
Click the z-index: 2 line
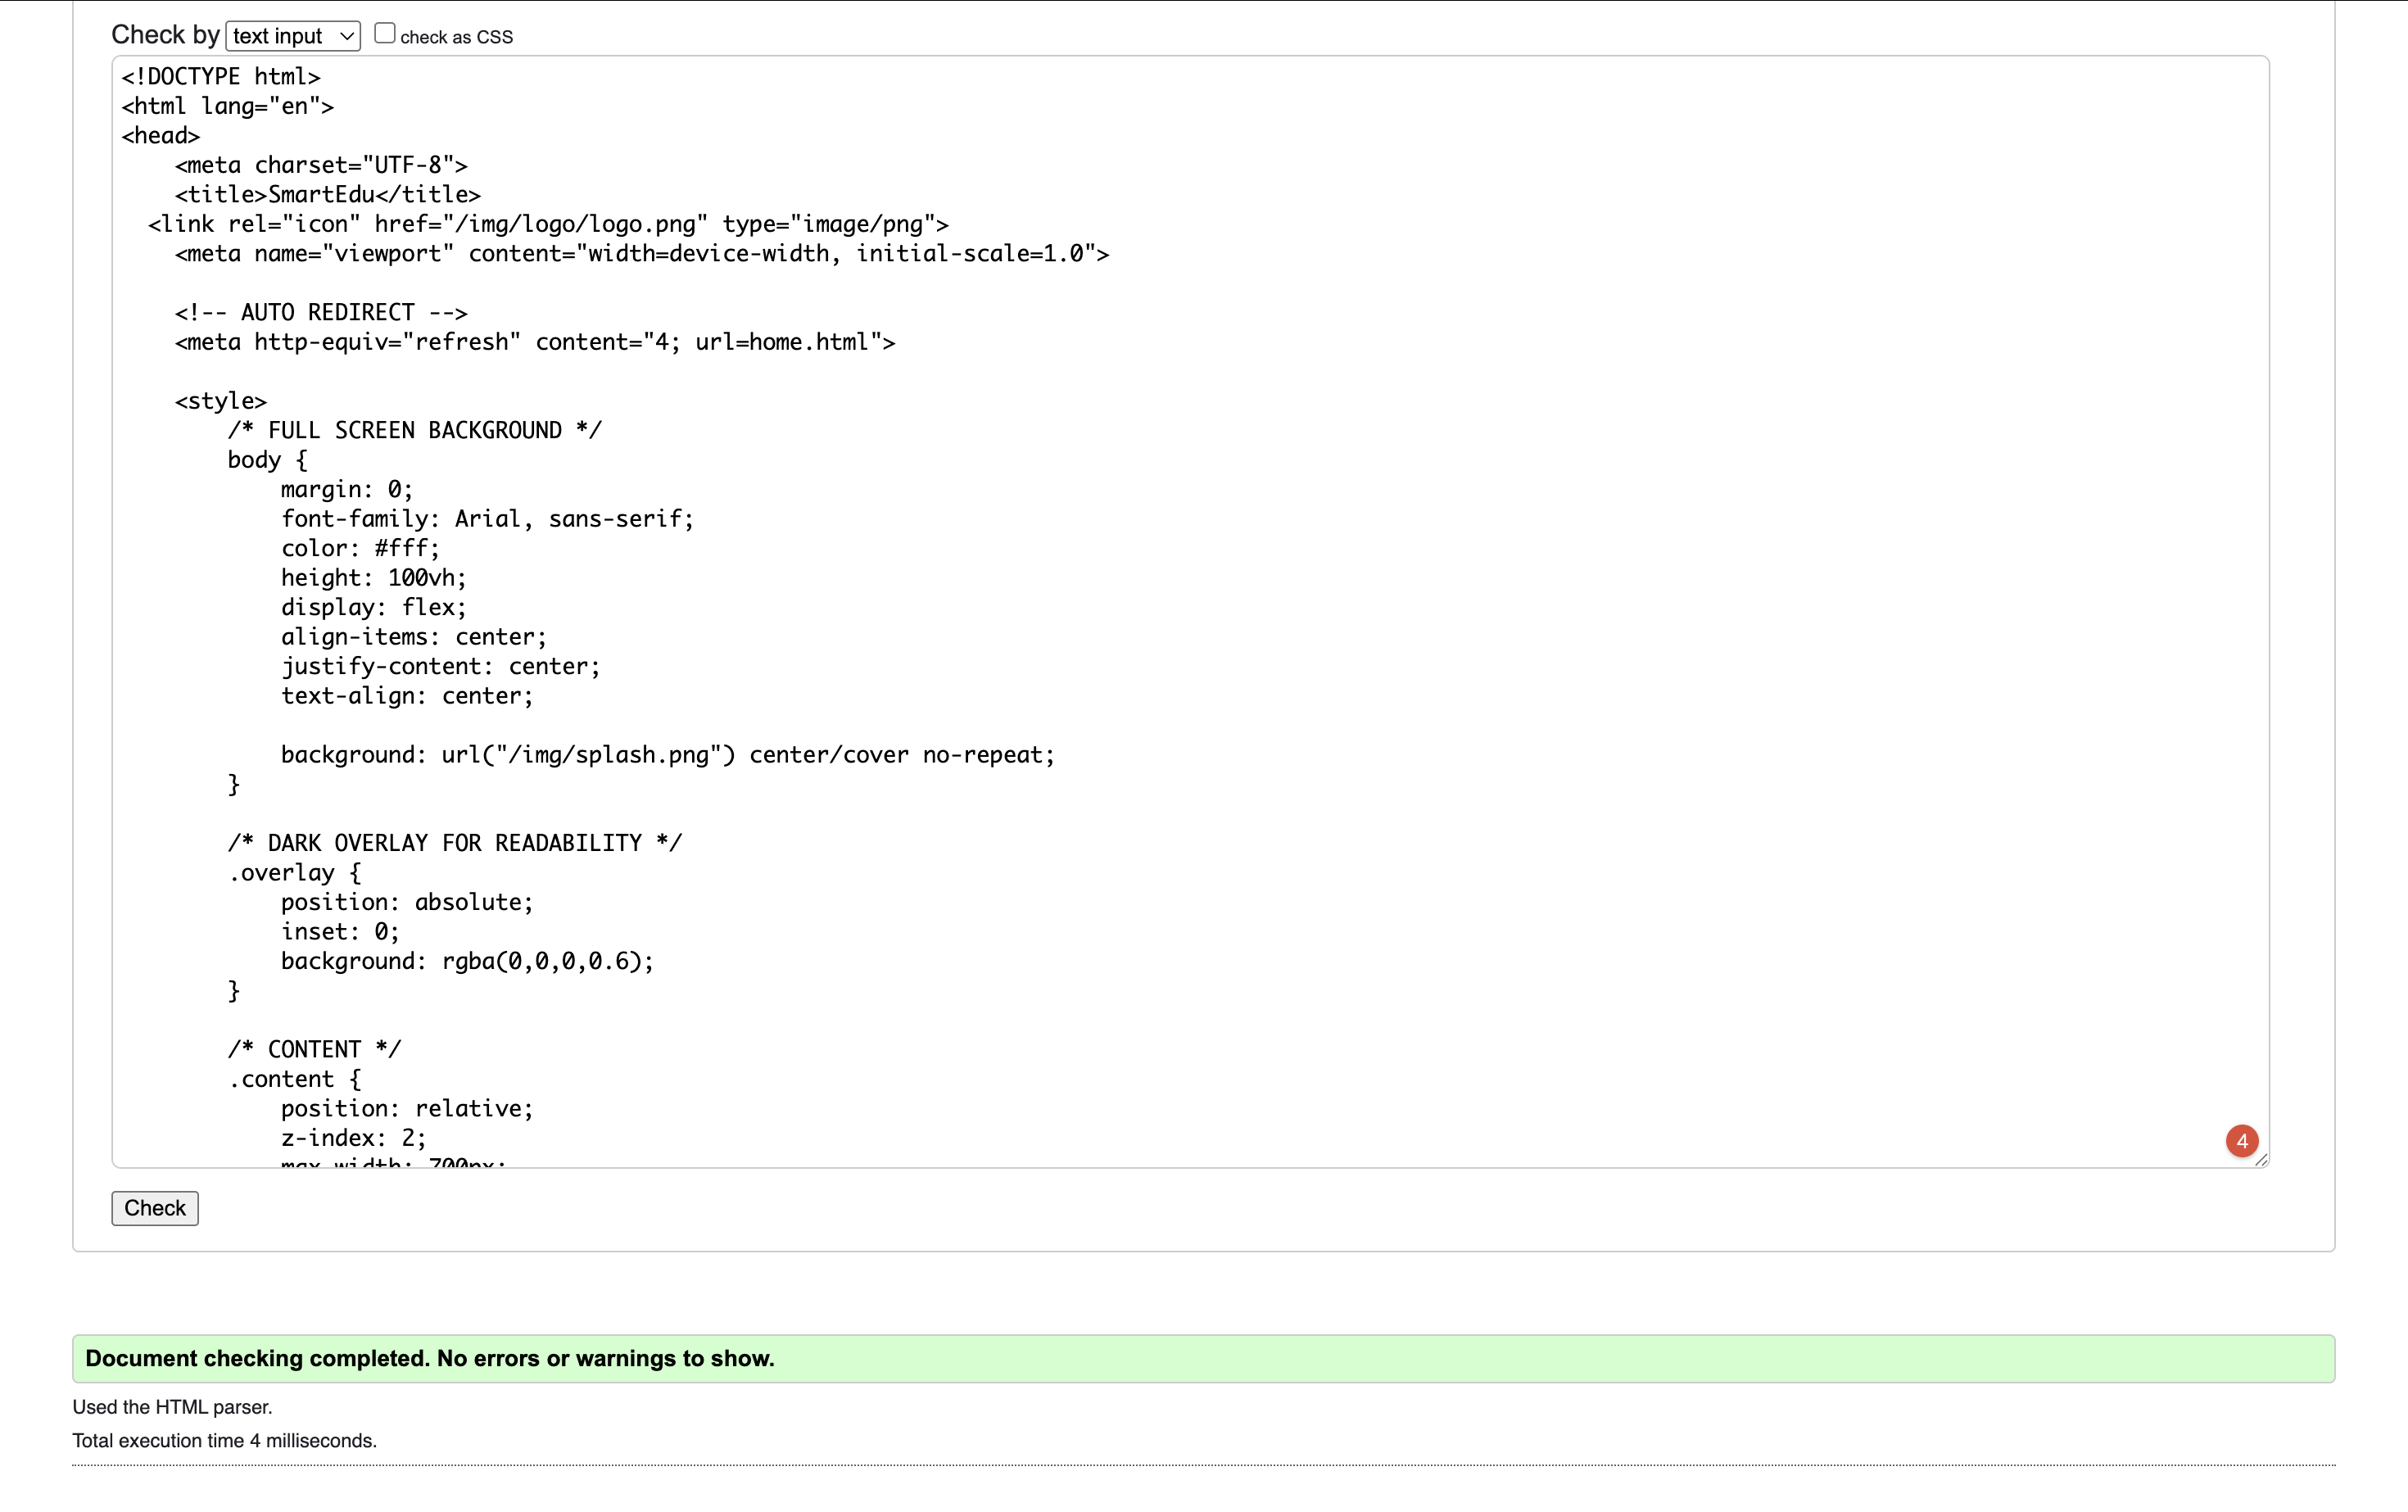point(353,1138)
